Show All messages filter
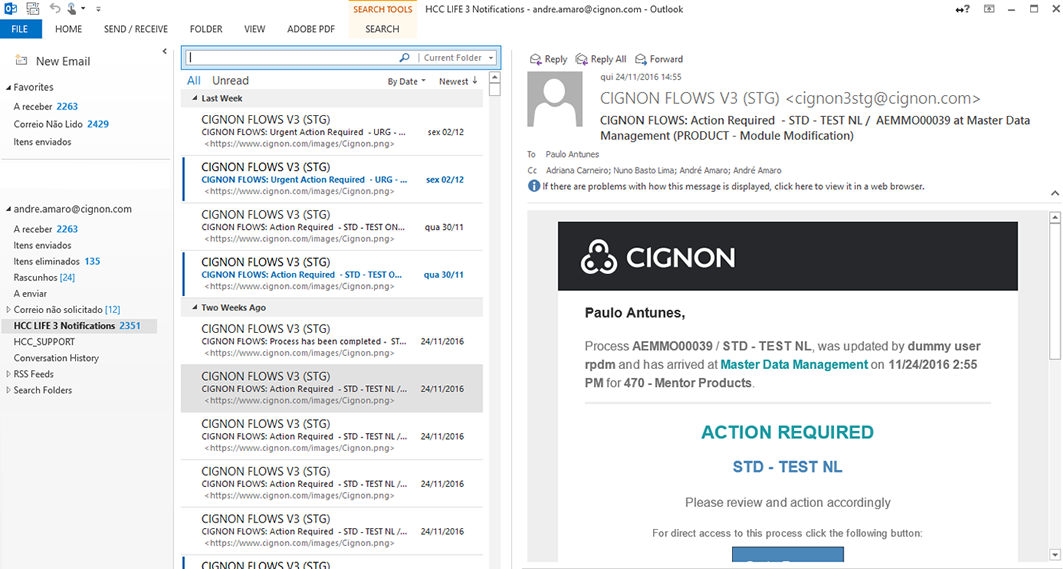 (x=194, y=81)
